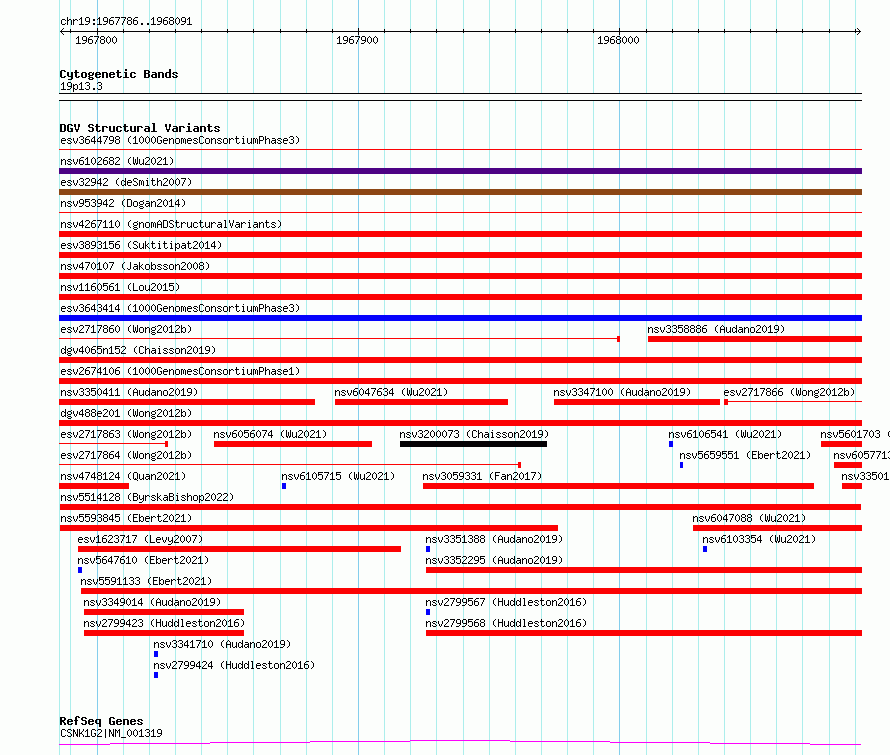Screen dimensions: 890x755
Task: Click the 1967900 ruler position label
Action: [x=357, y=40]
